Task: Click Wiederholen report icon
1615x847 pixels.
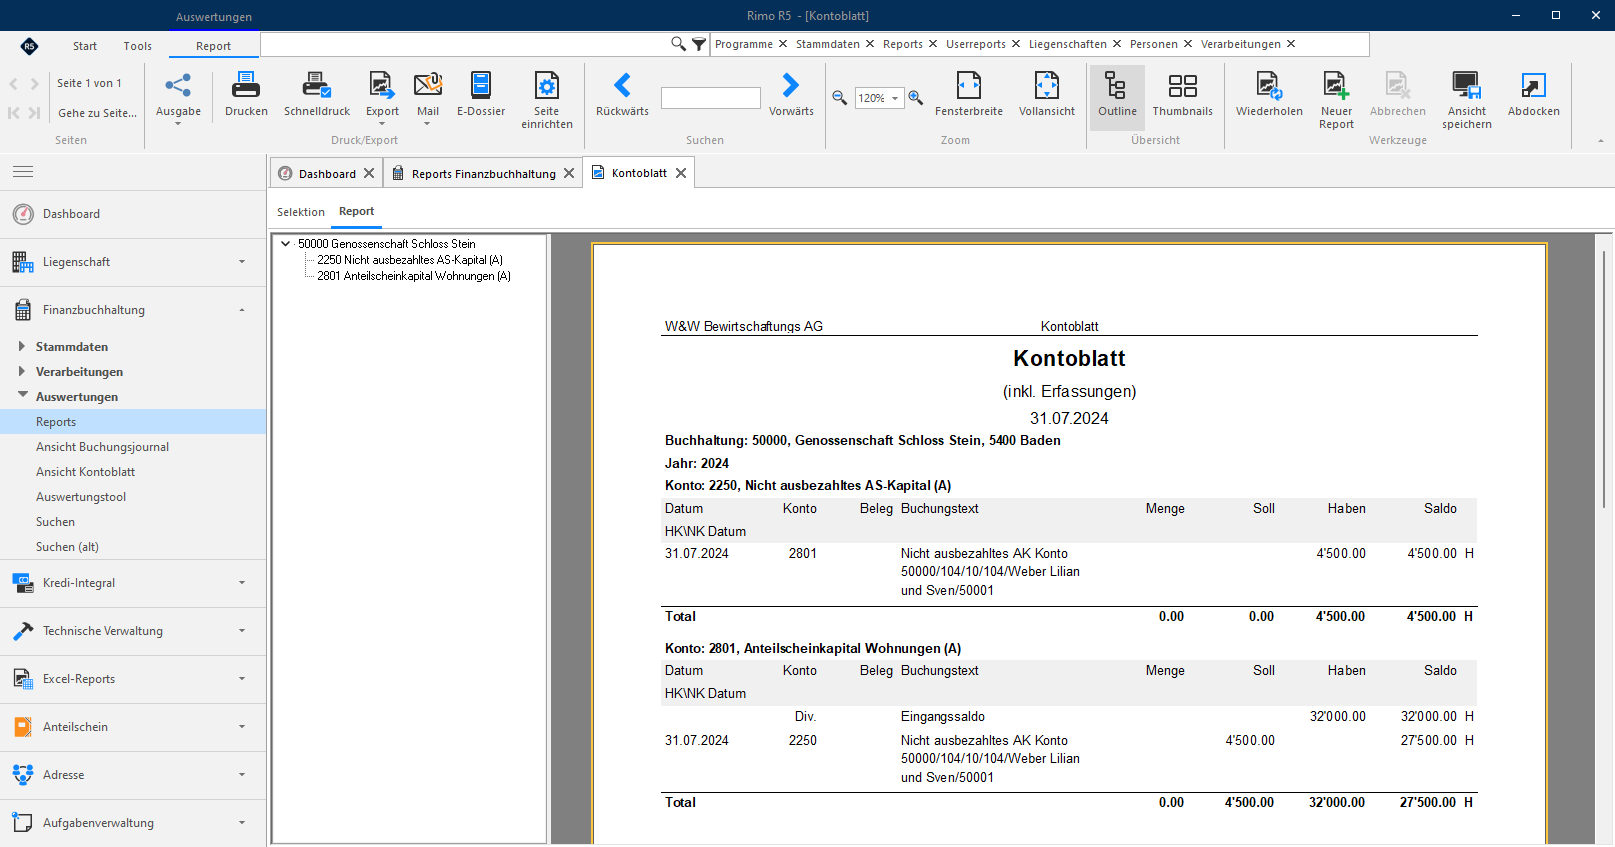Action: (1269, 85)
